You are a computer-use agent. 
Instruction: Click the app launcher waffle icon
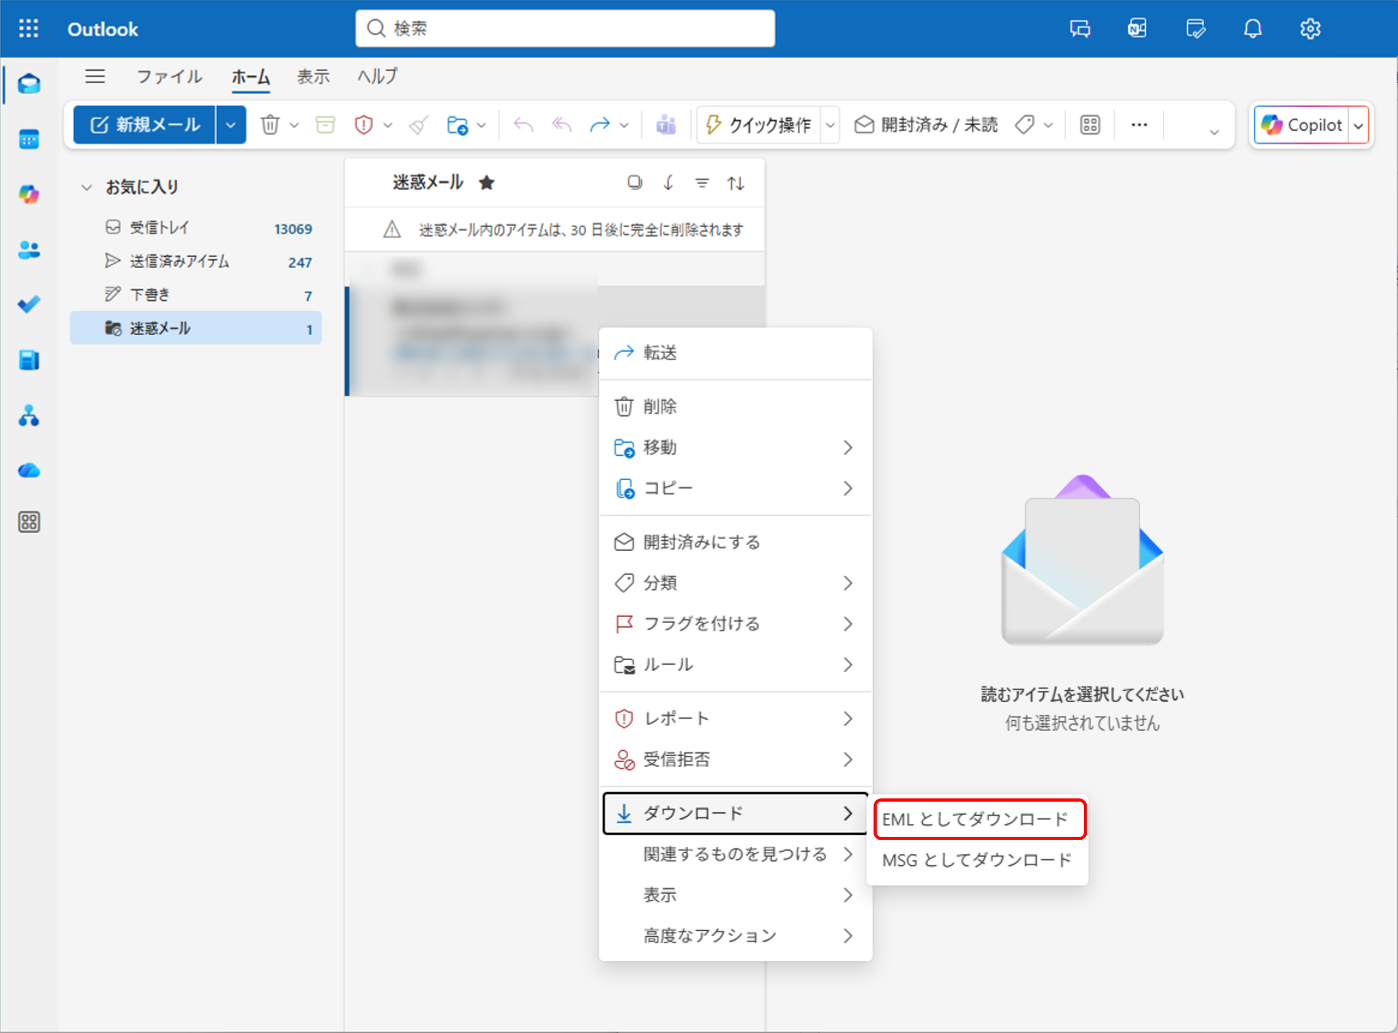click(x=29, y=29)
